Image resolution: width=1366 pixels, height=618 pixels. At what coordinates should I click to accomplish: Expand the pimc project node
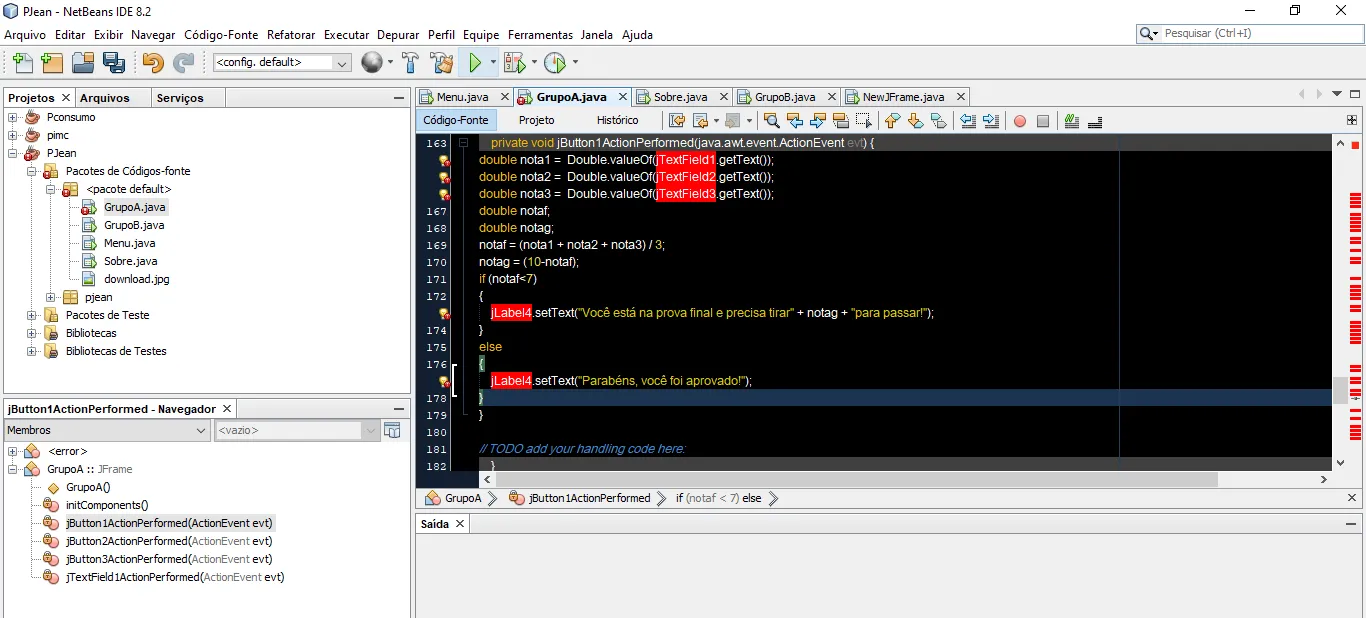pyautogui.click(x=13, y=135)
